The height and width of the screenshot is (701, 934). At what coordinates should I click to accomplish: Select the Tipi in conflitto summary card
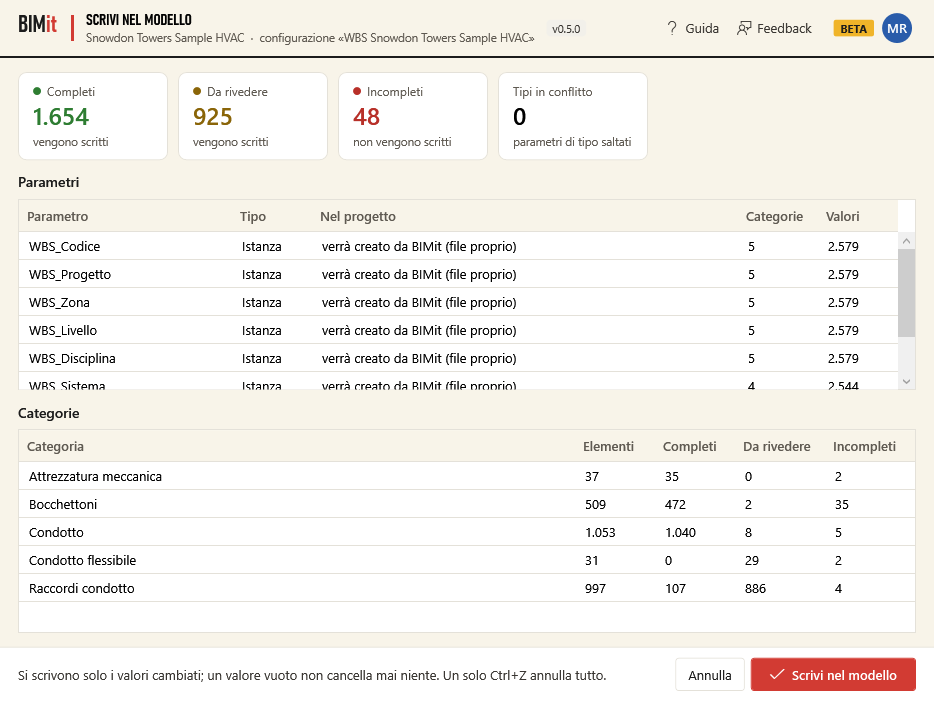(572, 116)
